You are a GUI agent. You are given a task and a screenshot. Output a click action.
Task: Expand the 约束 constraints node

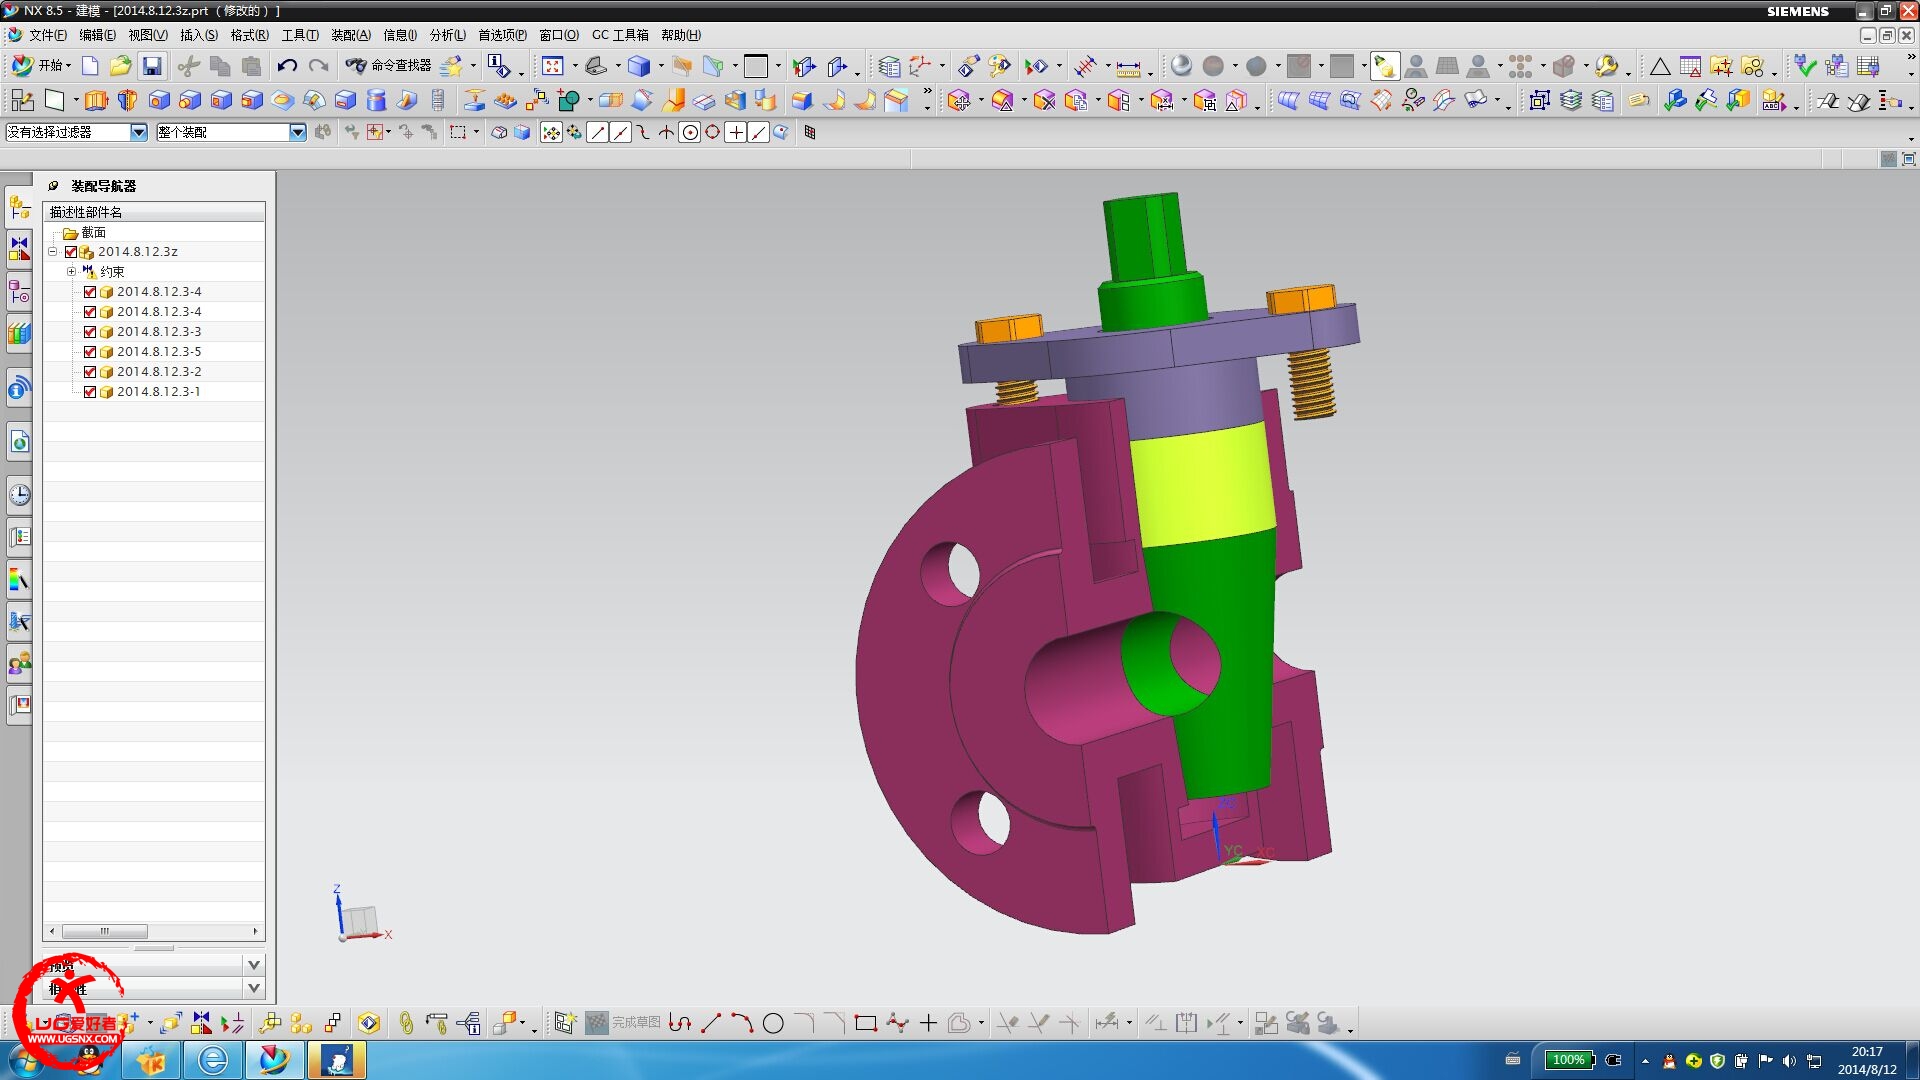click(x=71, y=272)
